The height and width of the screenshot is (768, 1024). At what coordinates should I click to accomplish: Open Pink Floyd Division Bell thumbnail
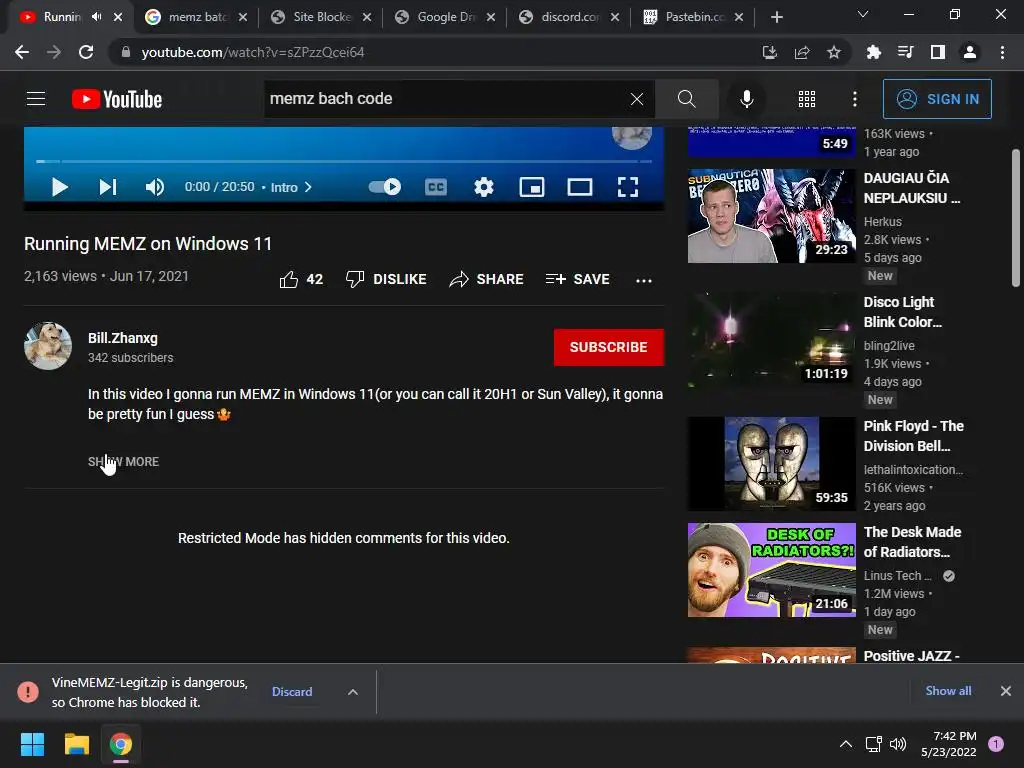pyautogui.click(x=771, y=464)
